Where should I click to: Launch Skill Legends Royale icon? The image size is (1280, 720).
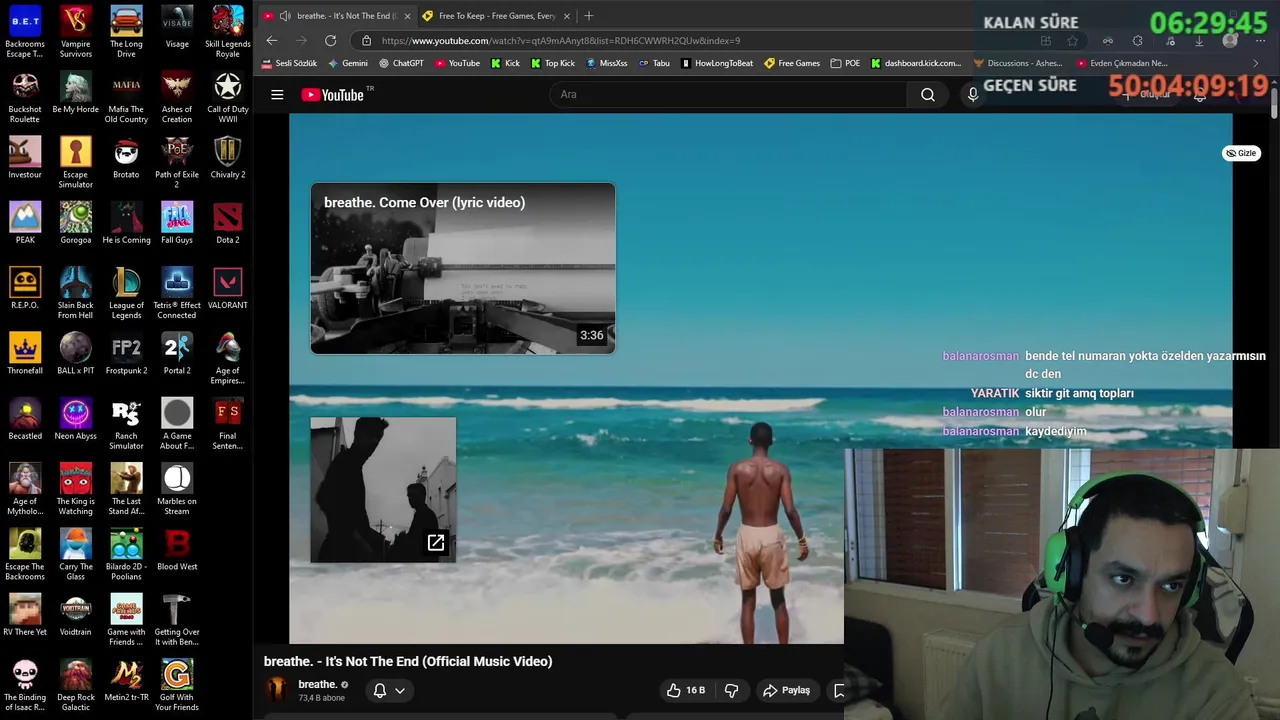click(228, 32)
